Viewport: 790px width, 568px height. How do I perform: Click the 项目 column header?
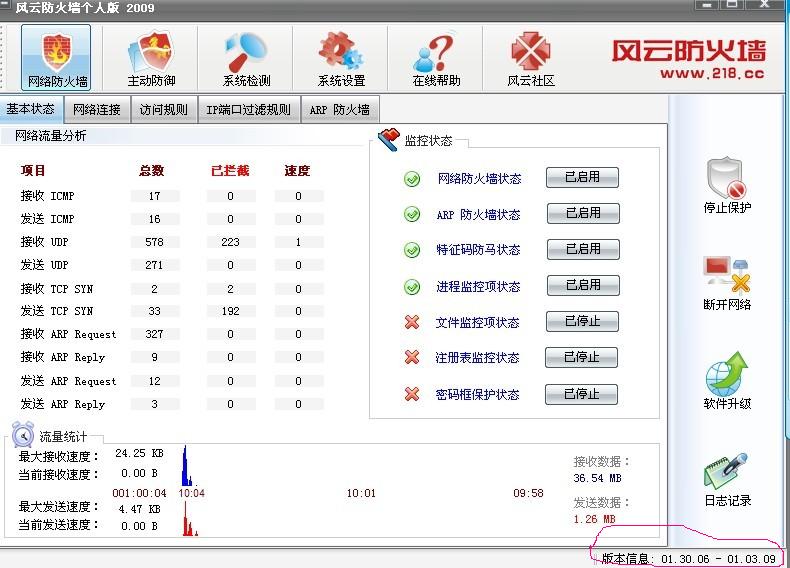click(x=33, y=171)
